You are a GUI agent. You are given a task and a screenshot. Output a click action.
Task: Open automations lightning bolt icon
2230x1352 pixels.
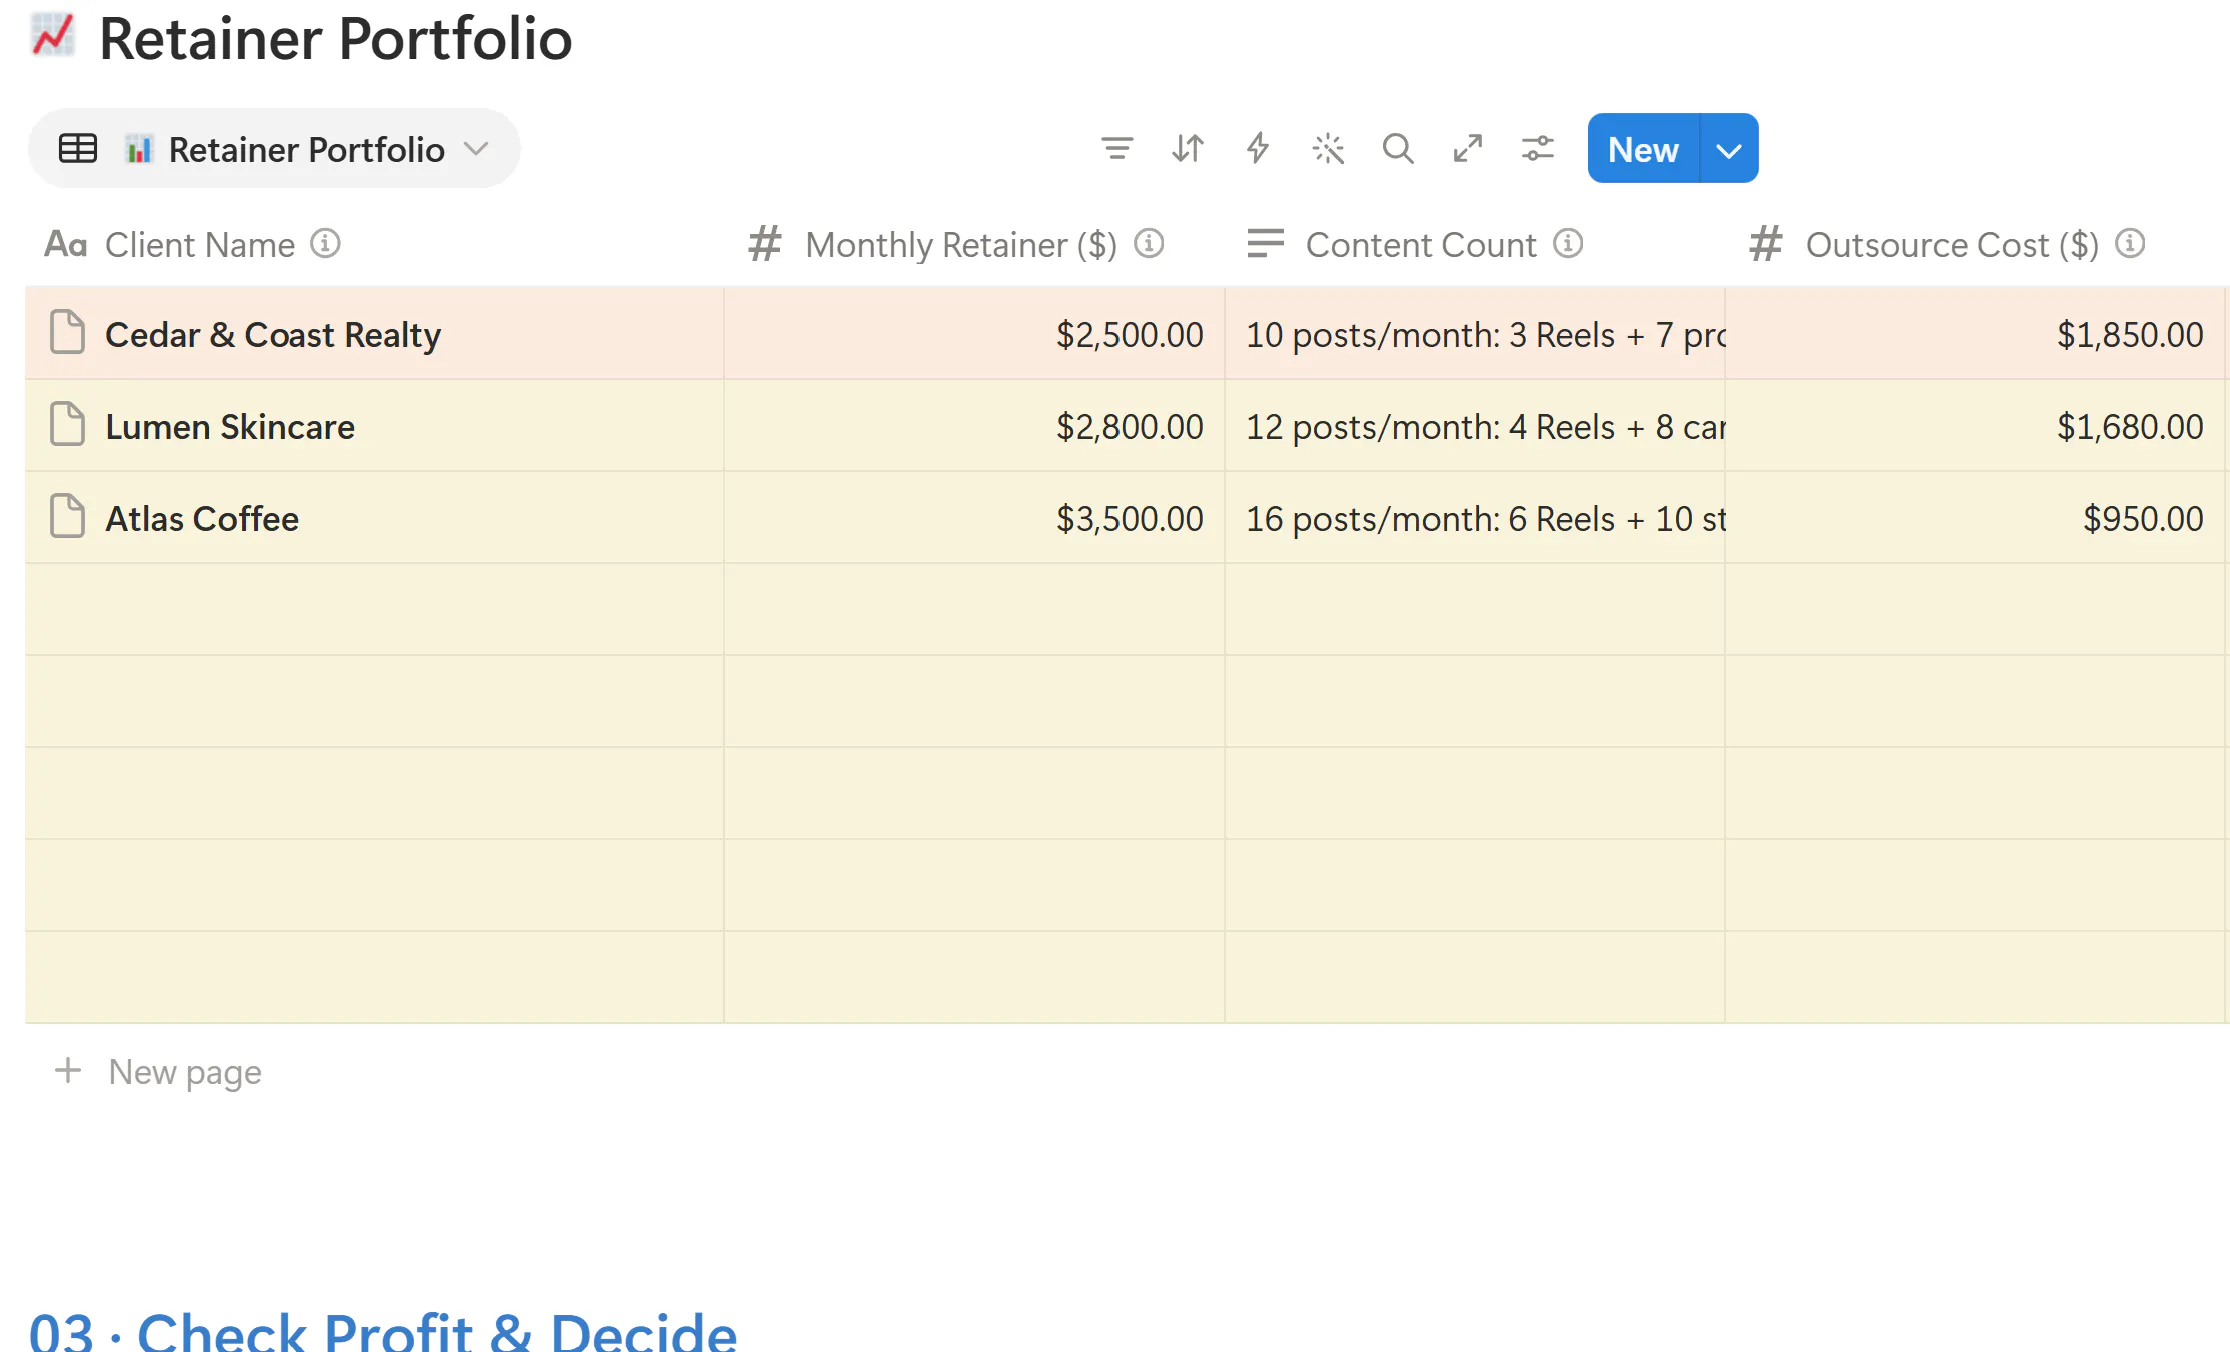click(1258, 149)
